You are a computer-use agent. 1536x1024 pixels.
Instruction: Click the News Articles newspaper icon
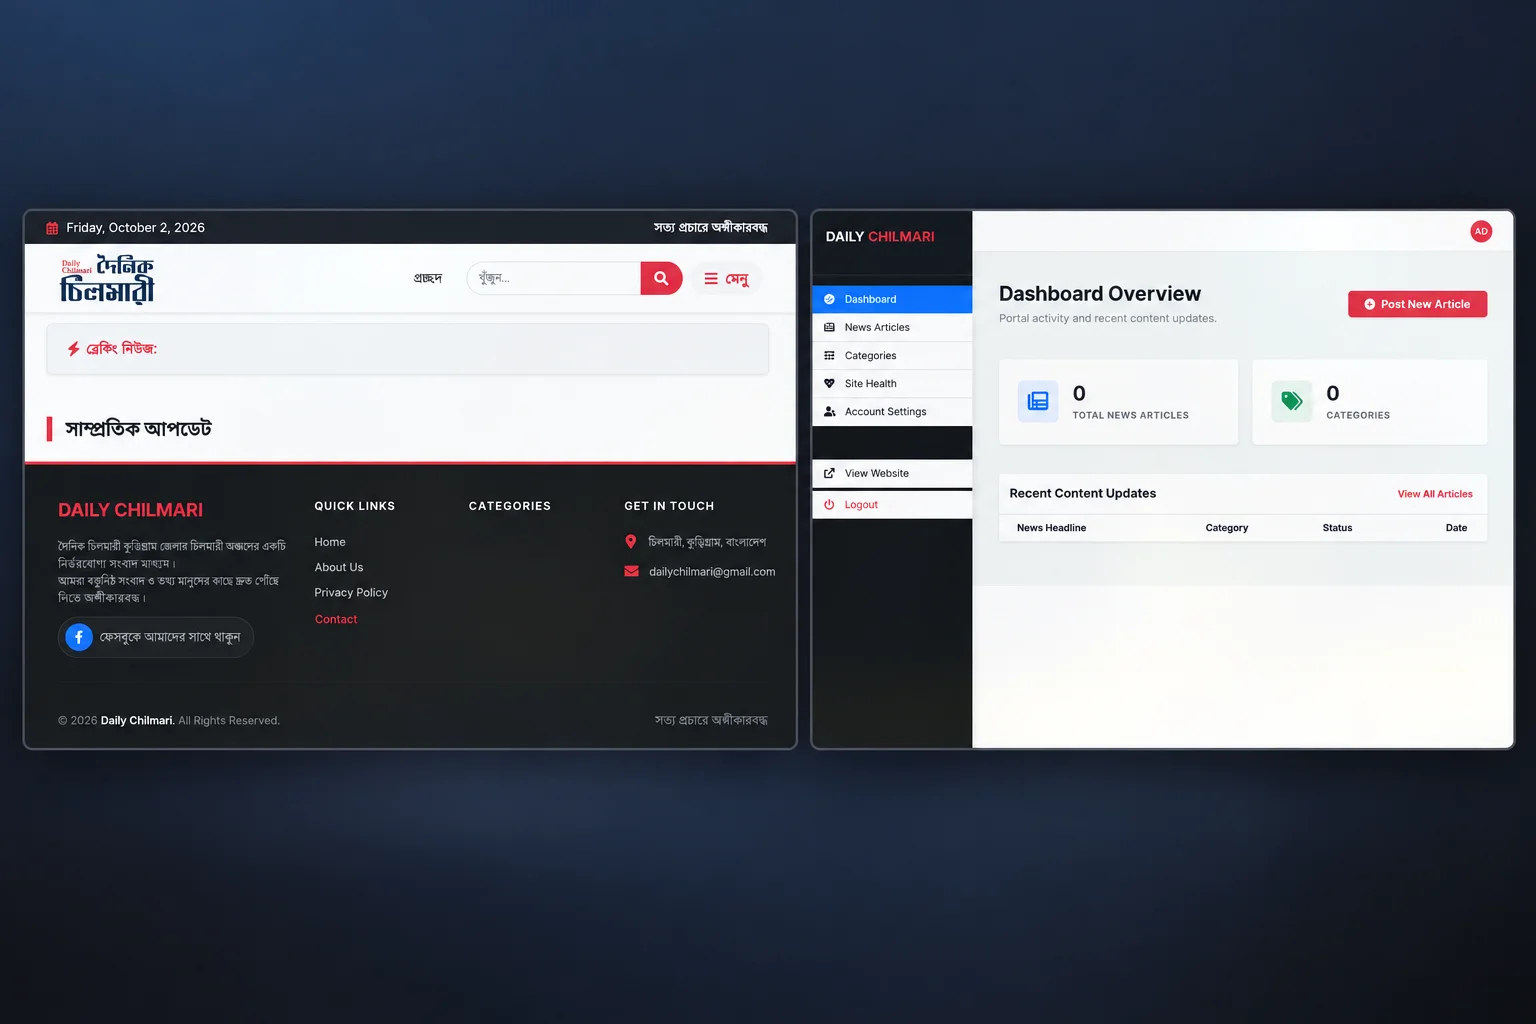click(x=829, y=328)
